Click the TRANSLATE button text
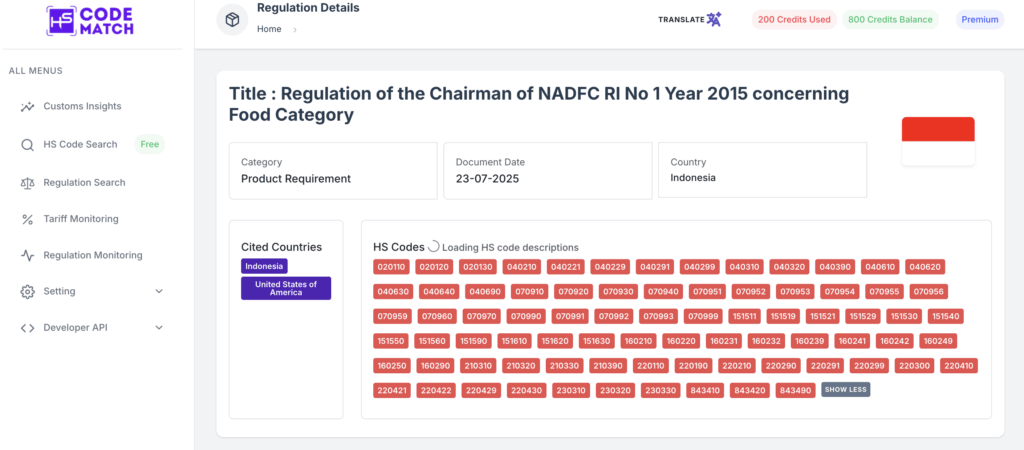The height and width of the screenshot is (450, 1024). click(x=681, y=20)
